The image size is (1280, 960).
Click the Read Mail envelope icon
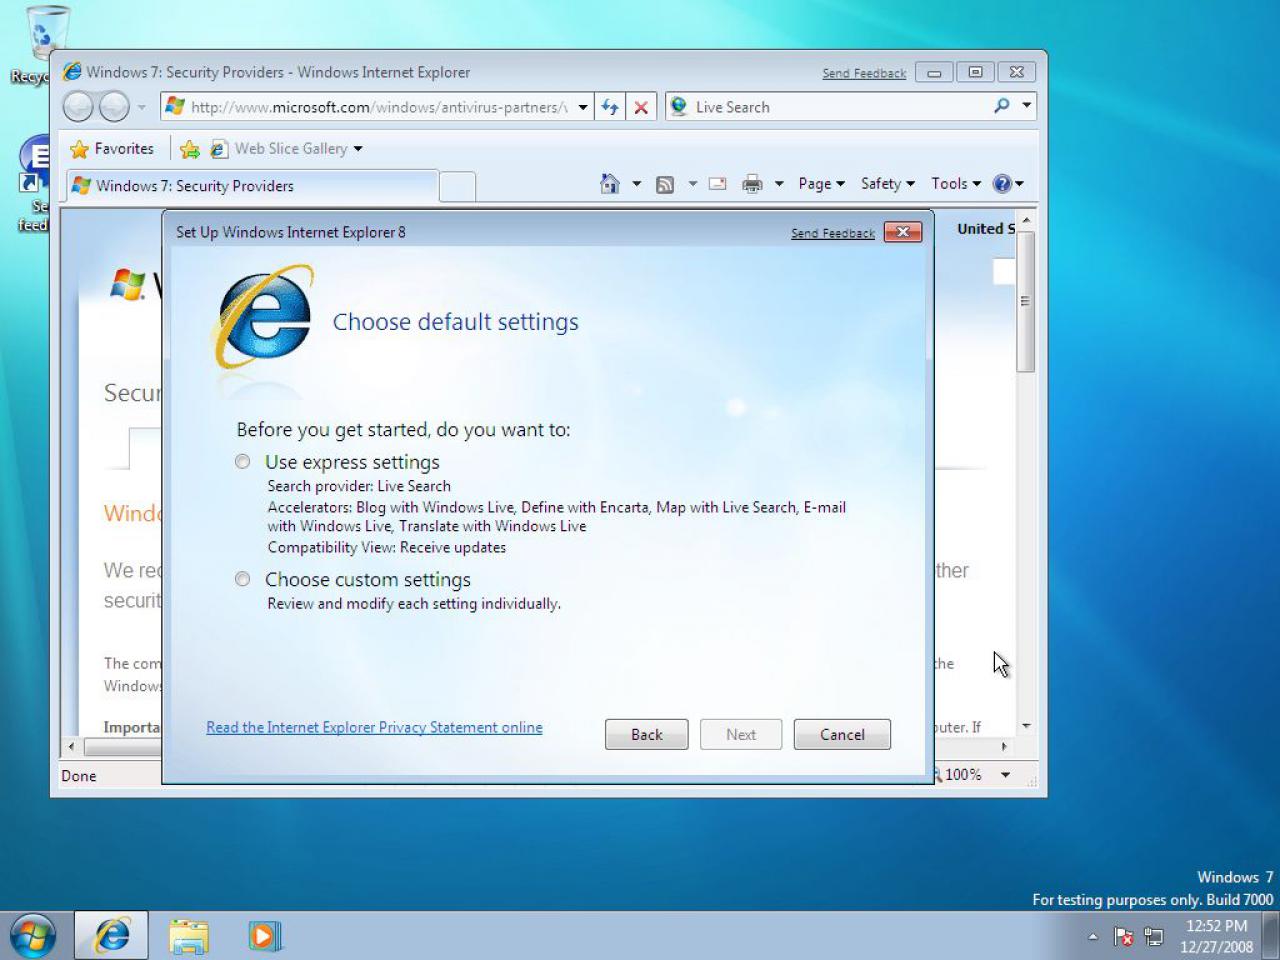tap(717, 184)
